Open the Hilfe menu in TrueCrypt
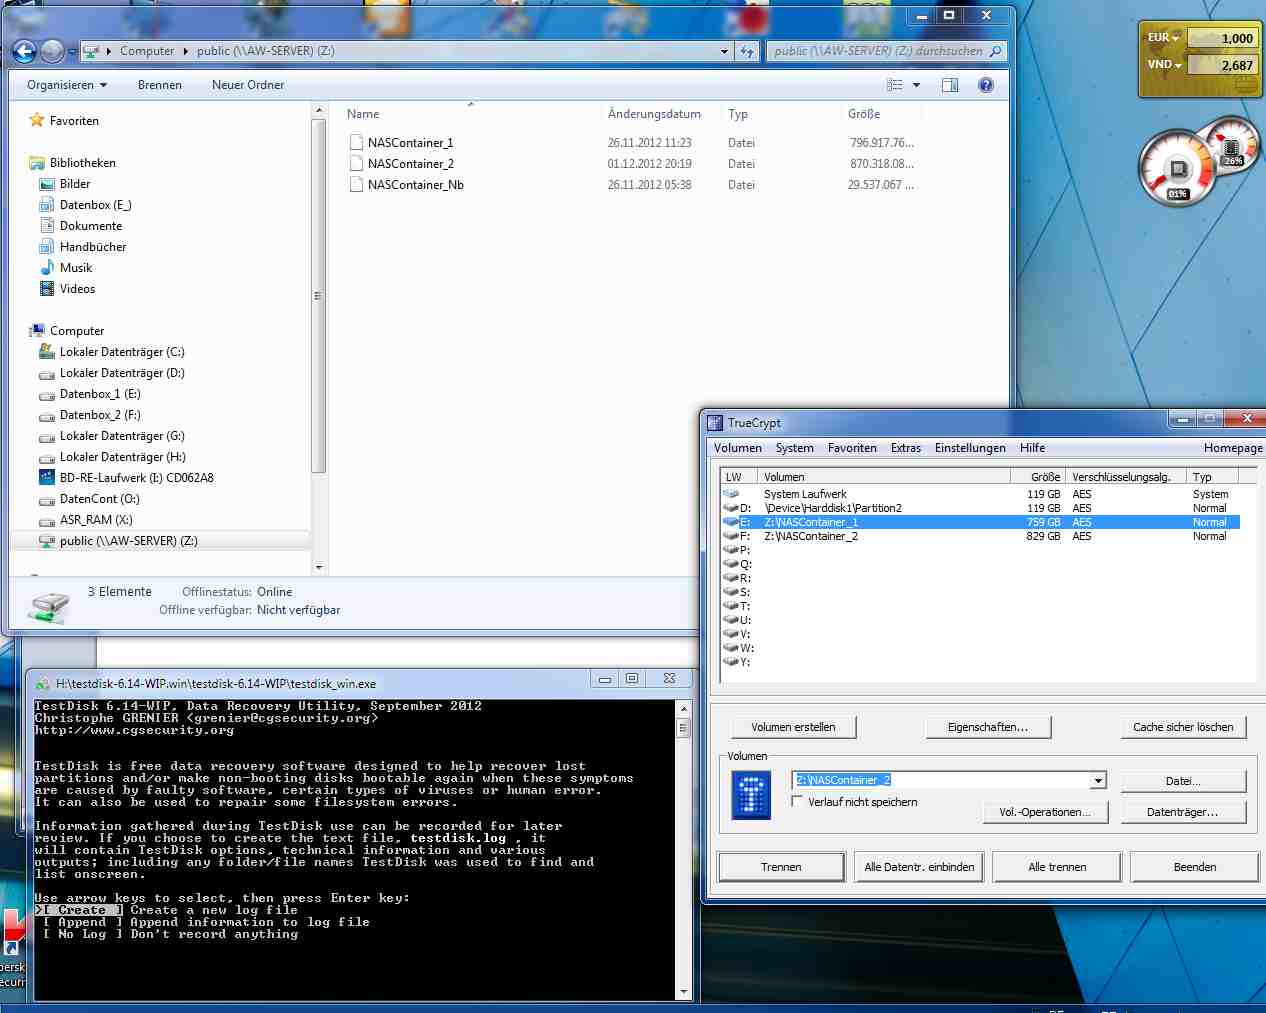The width and height of the screenshot is (1266, 1013). coord(1033,448)
